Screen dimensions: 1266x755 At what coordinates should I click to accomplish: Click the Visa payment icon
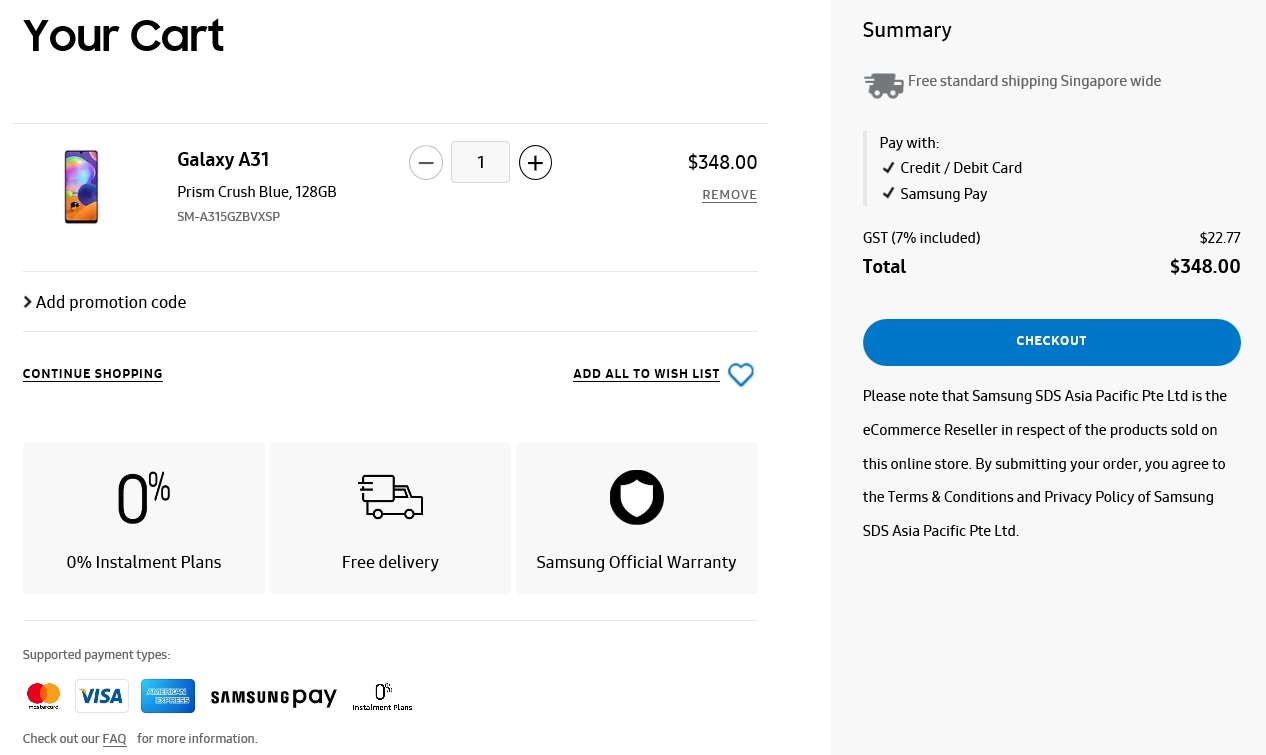click(x=102, y=696)
